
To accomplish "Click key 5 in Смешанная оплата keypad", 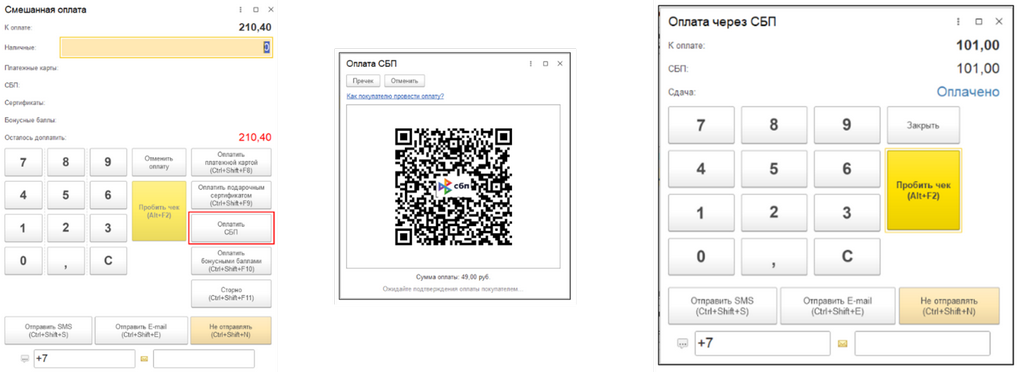I will [x=66, y=195].
